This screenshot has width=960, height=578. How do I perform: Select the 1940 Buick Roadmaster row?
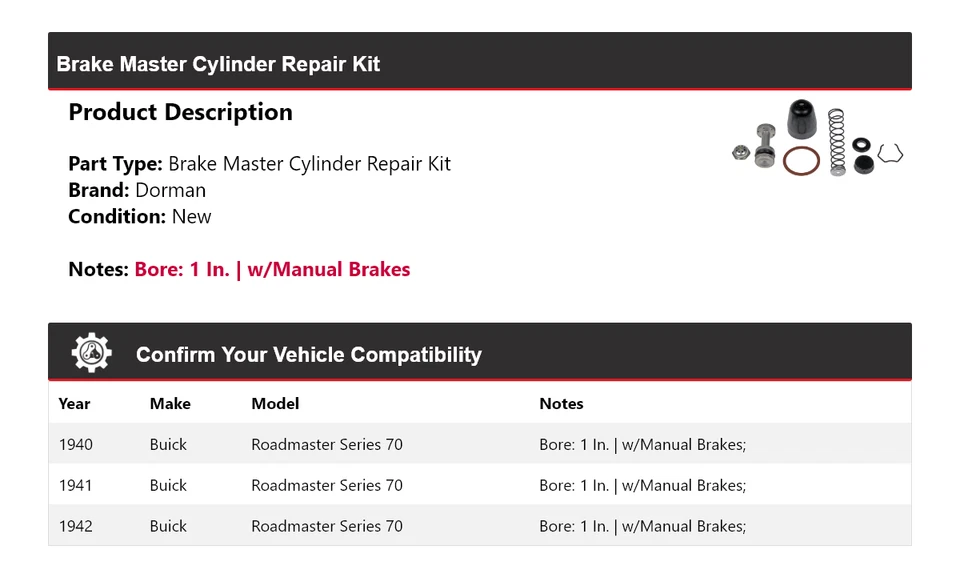[x=480, y=444]
